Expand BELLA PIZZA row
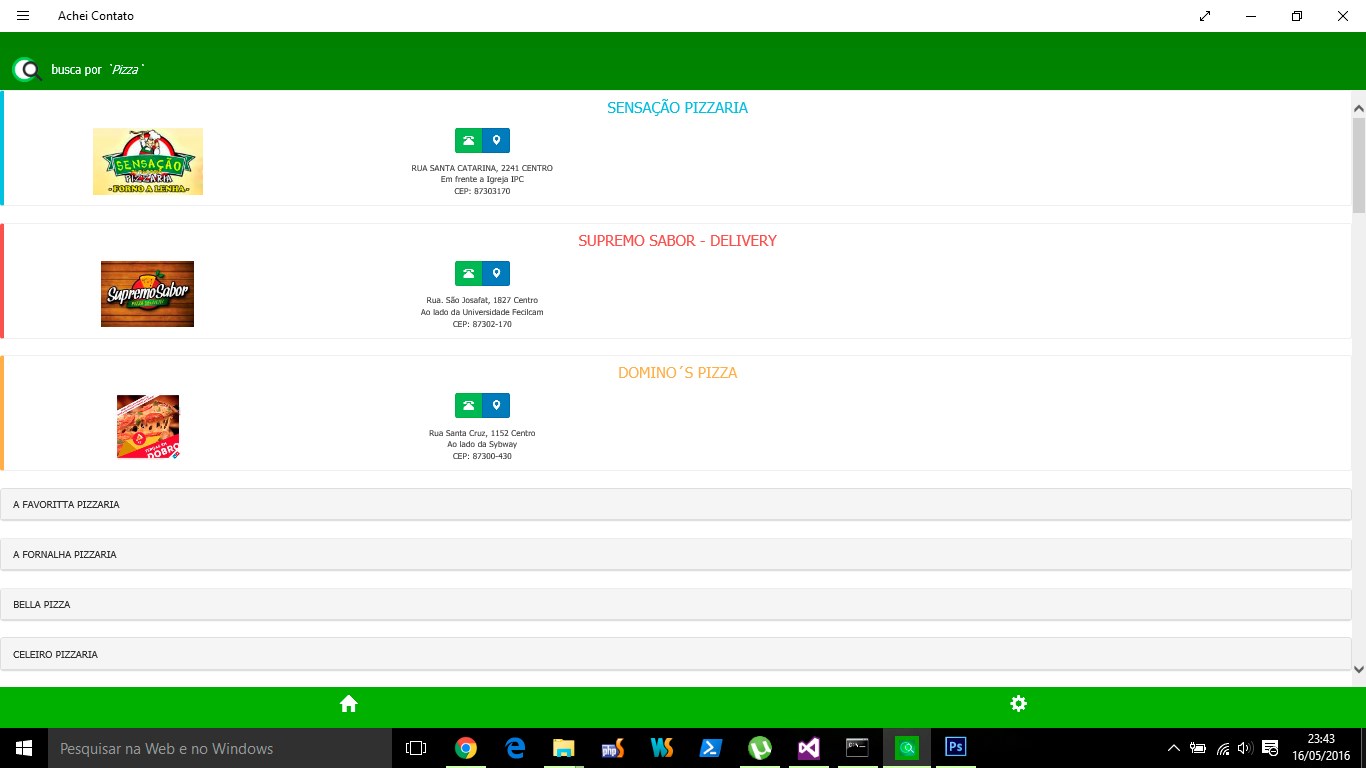Viewport: 1366px width, 768px height. coord(676,605)
